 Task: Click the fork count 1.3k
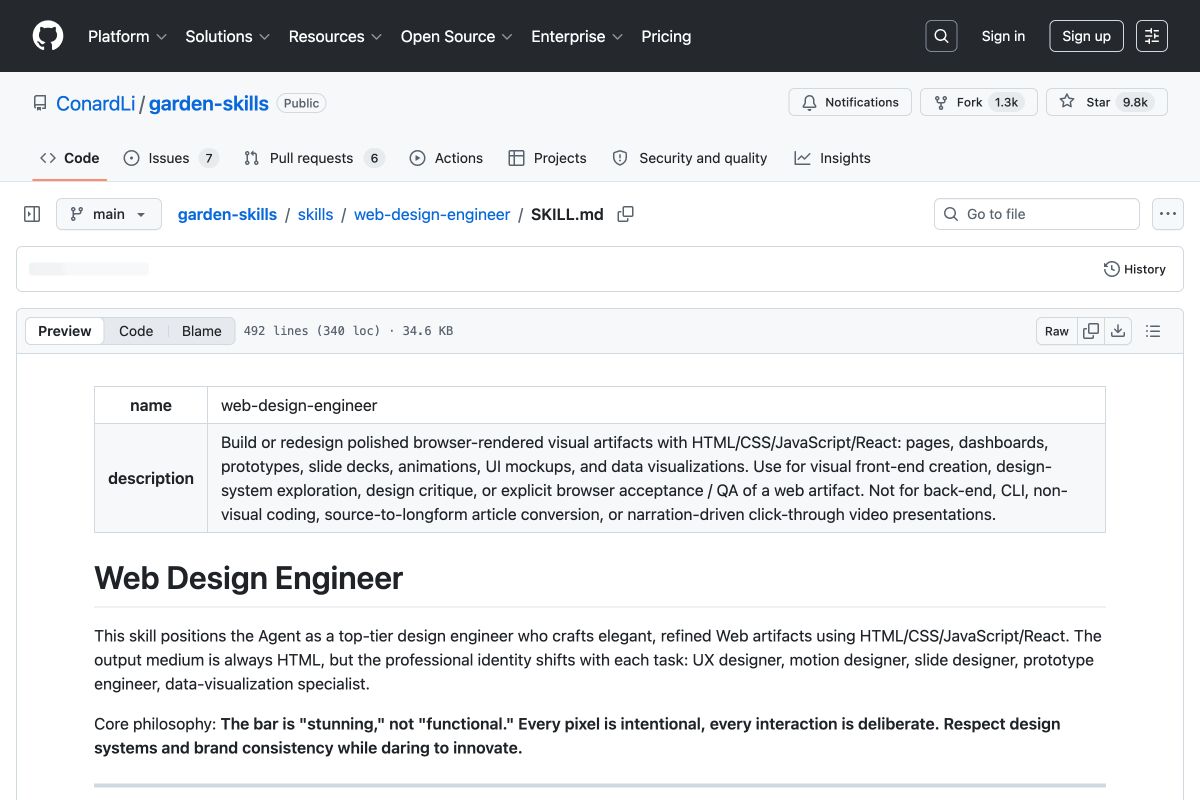pos(1006,102)
